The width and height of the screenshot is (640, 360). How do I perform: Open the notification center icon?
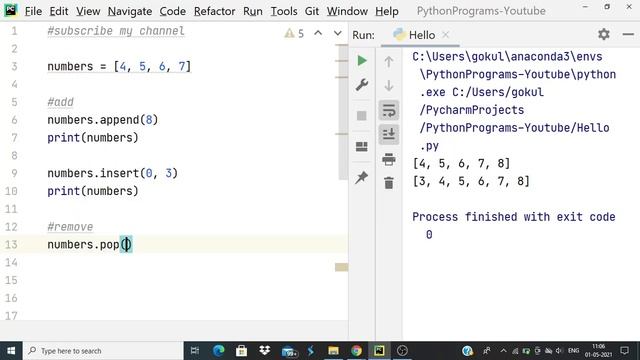coord(624,351)
